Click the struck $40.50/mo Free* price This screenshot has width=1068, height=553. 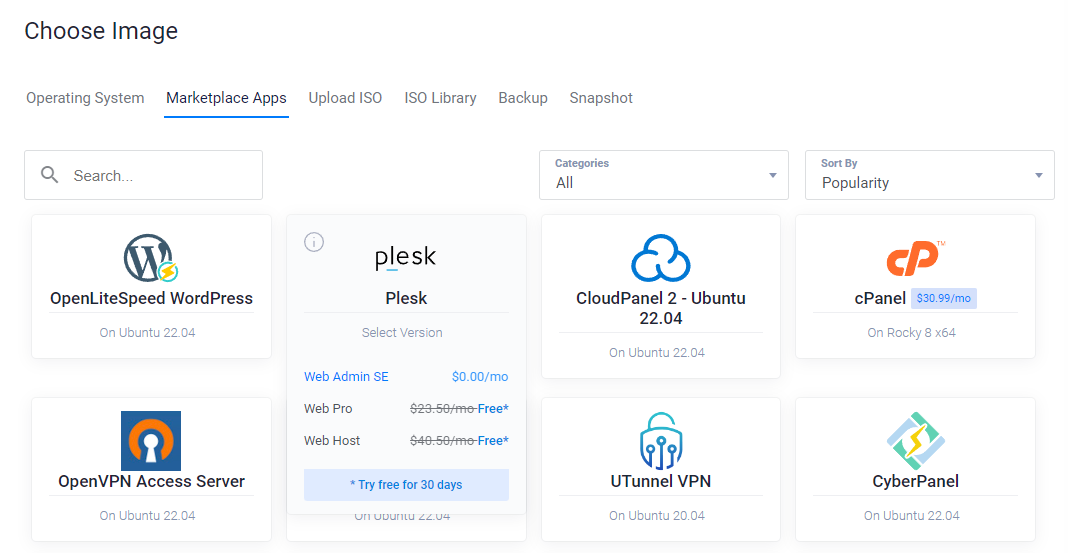459,441
